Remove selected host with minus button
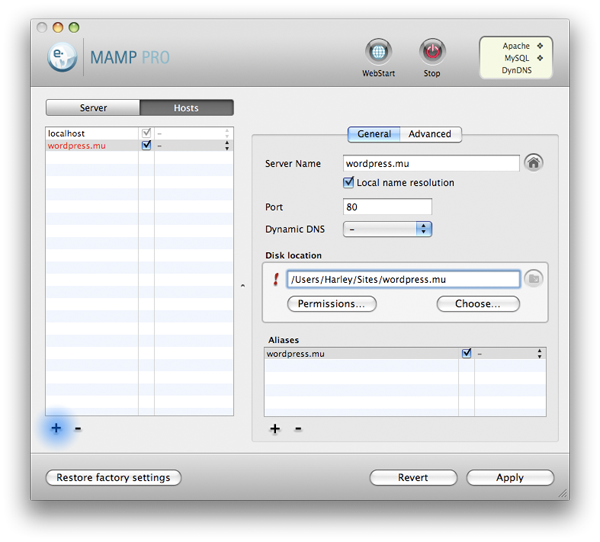The image size is (600, 542). pos(79,428)
